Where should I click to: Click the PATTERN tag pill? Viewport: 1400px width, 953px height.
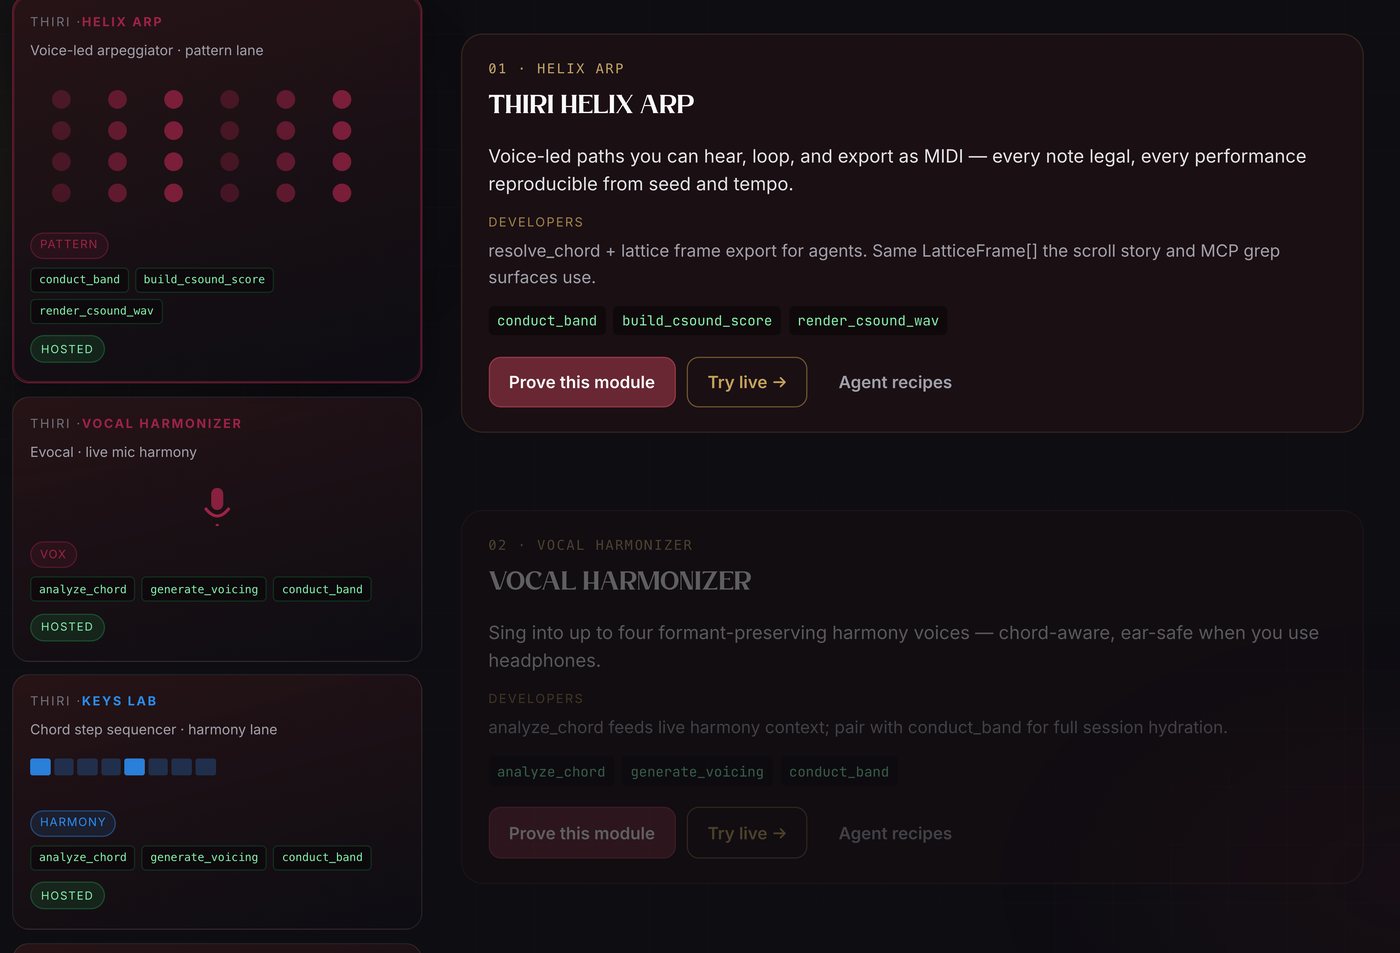pyautogui.click(x=69, y=245)
